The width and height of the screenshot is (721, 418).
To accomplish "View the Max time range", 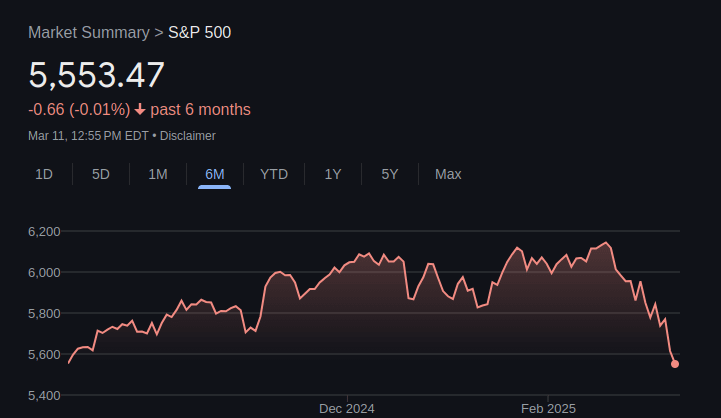I will coord(448,174).
